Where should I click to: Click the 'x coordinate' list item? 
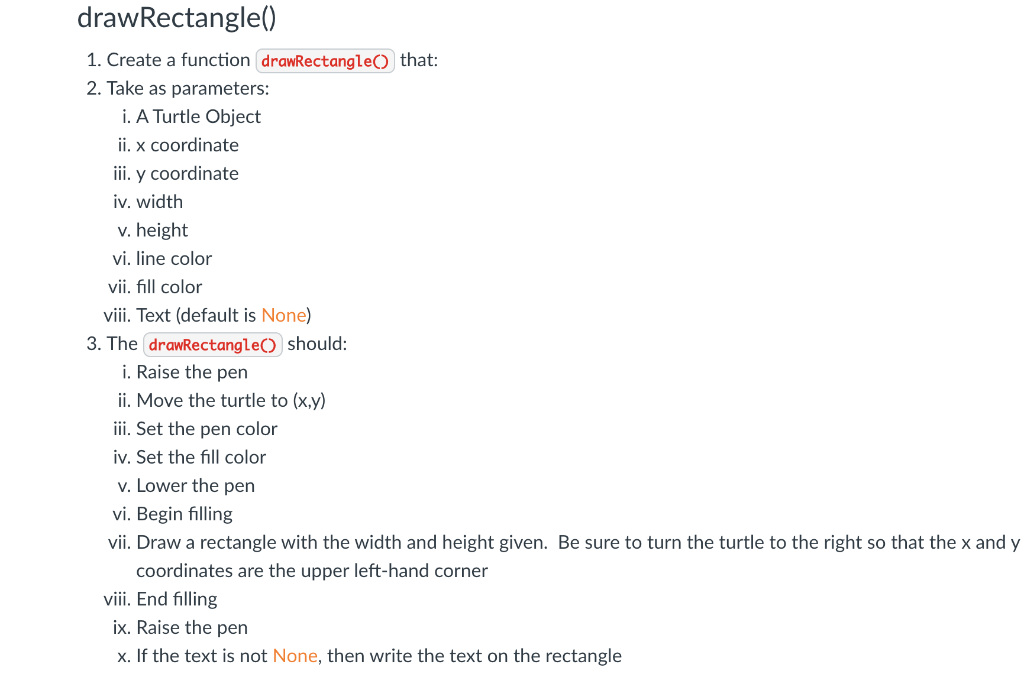click(x=187, y=145)
